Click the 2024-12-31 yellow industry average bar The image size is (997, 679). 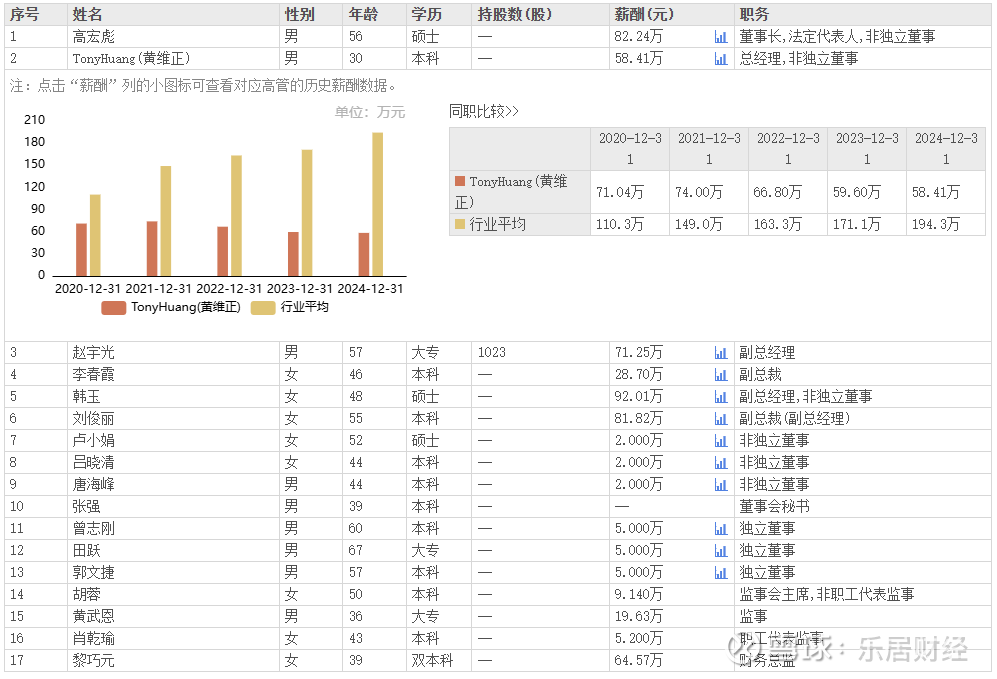point(378,204)
